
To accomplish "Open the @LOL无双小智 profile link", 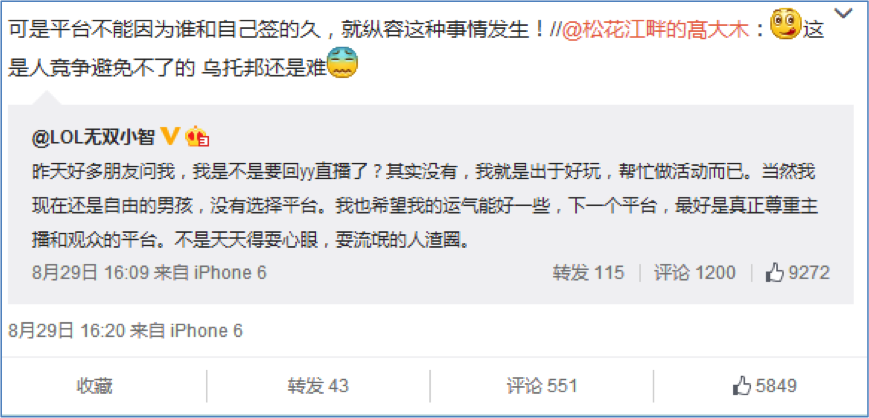I will pos(93,137).
